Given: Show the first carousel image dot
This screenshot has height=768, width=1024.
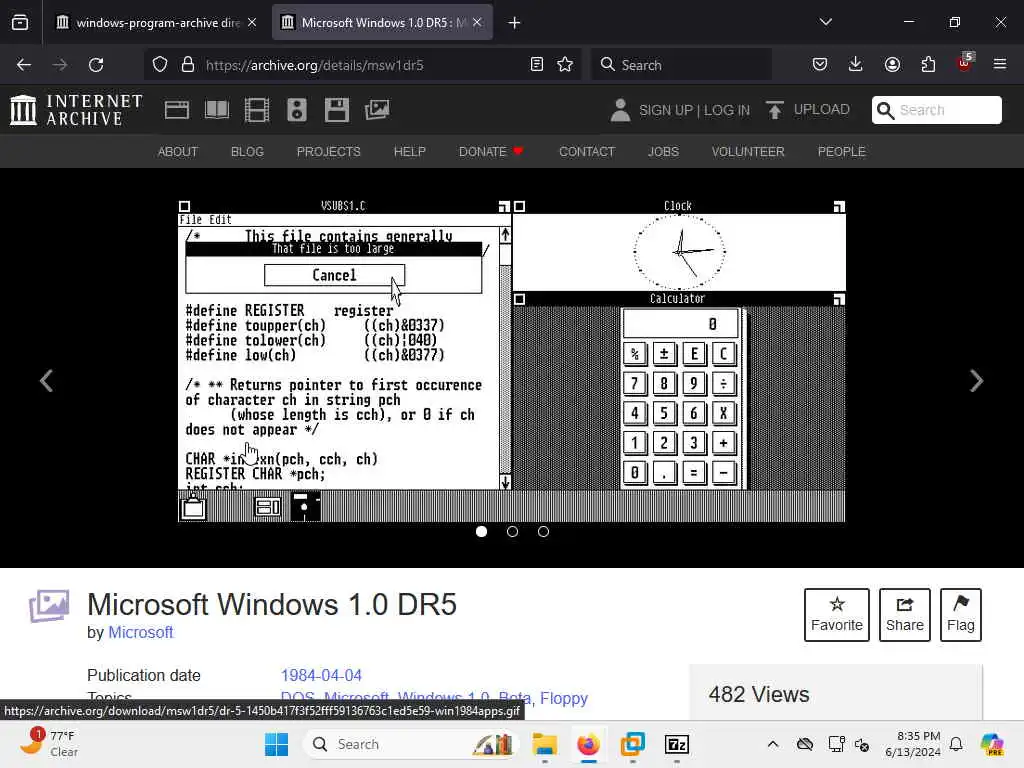Looking at the screenshot, I should point(481,532).
